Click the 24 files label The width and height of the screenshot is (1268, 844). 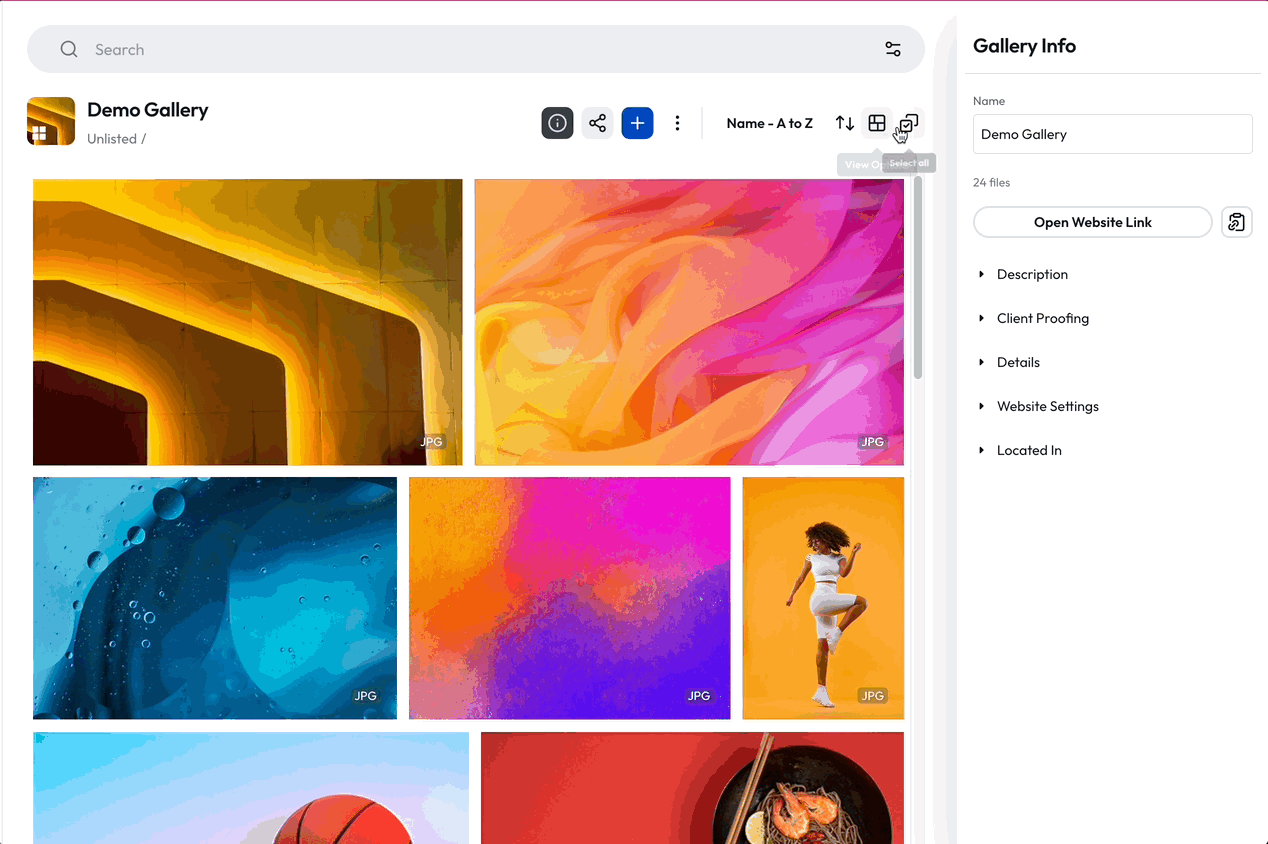coord(992,182)
